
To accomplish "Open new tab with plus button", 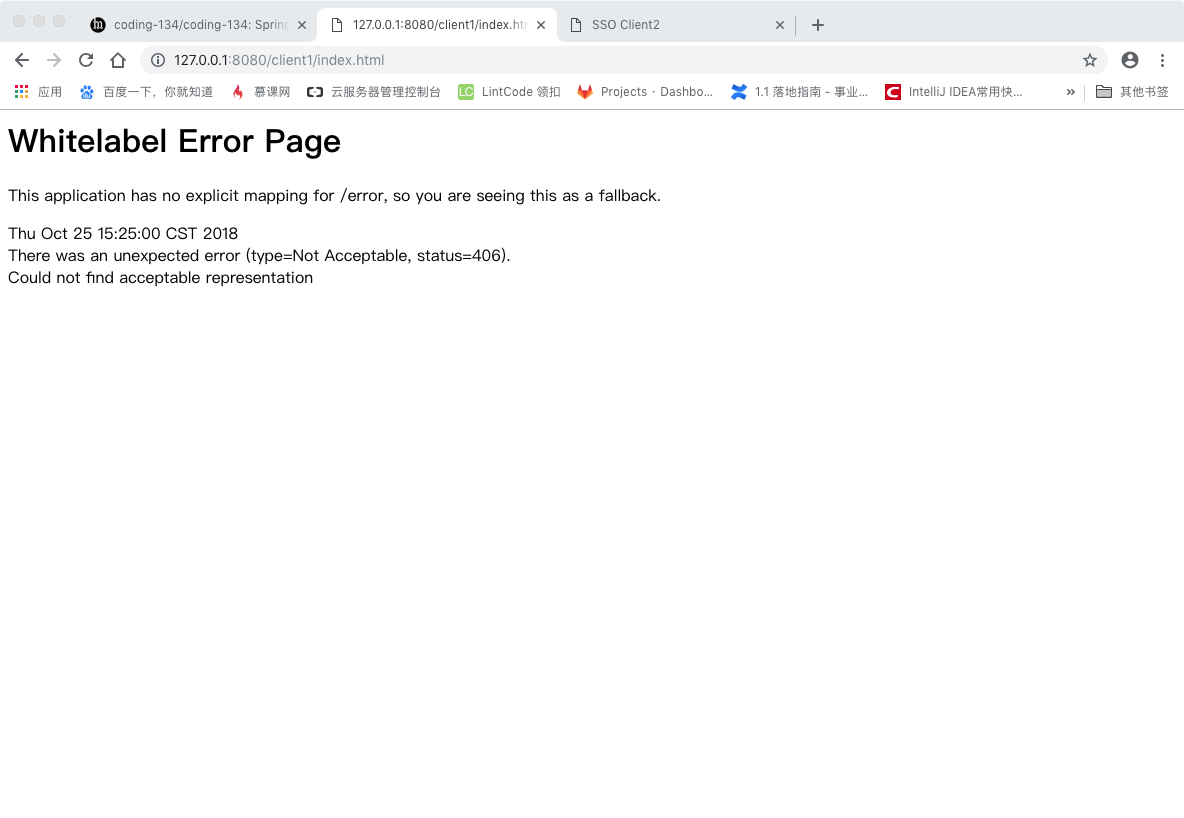I will (818, 25).
